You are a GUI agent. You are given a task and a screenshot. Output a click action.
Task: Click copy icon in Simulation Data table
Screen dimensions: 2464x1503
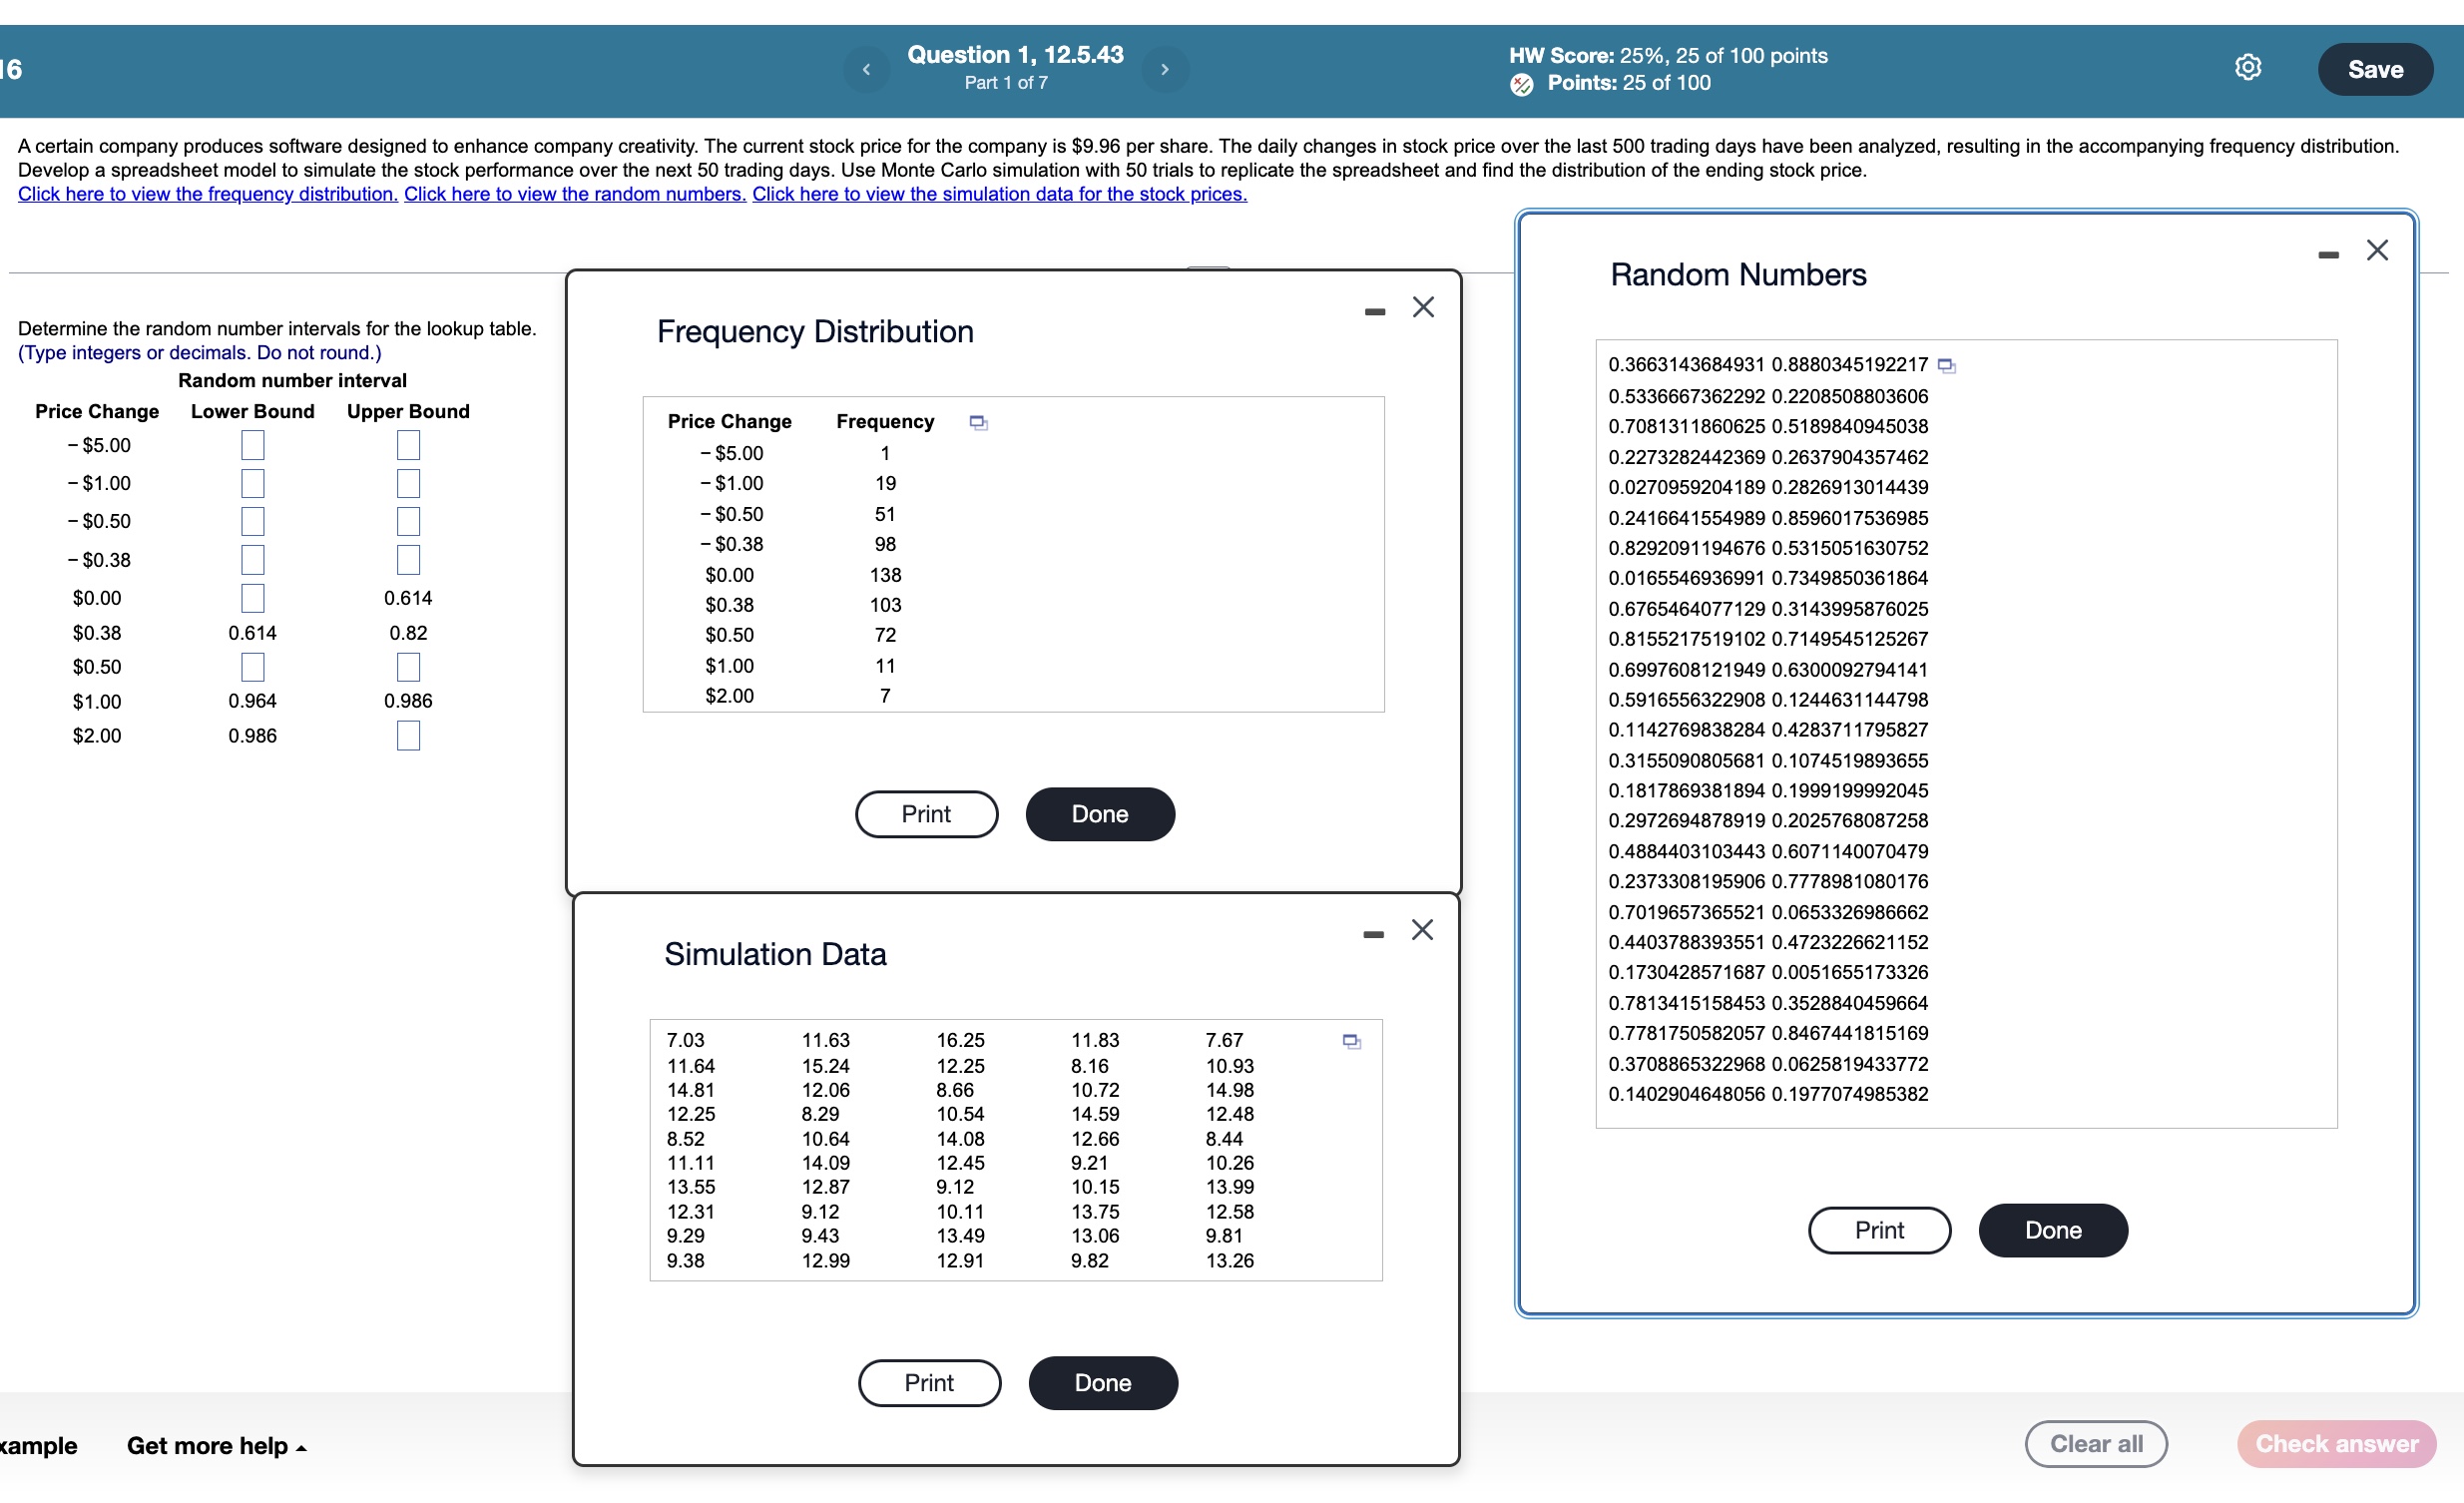1351,1042
